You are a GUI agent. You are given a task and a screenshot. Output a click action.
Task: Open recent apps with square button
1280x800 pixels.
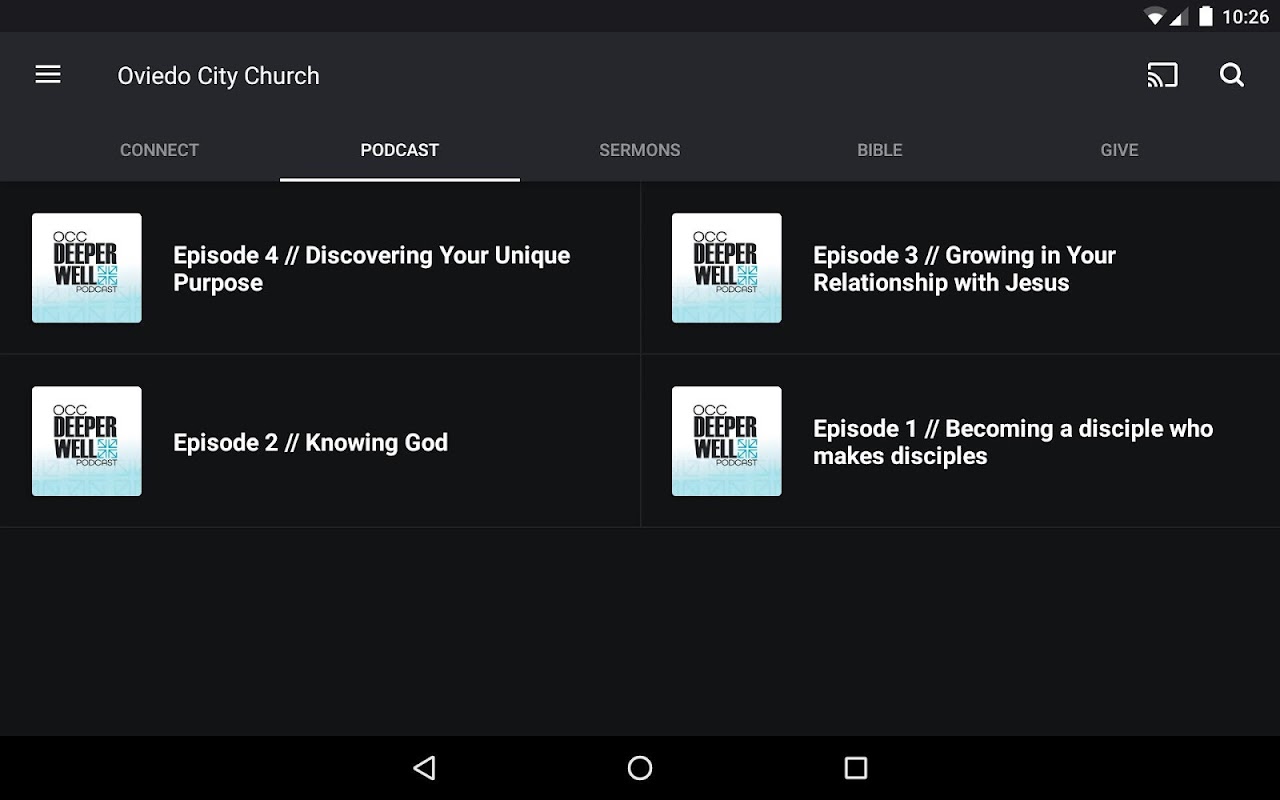click(856, 768)
